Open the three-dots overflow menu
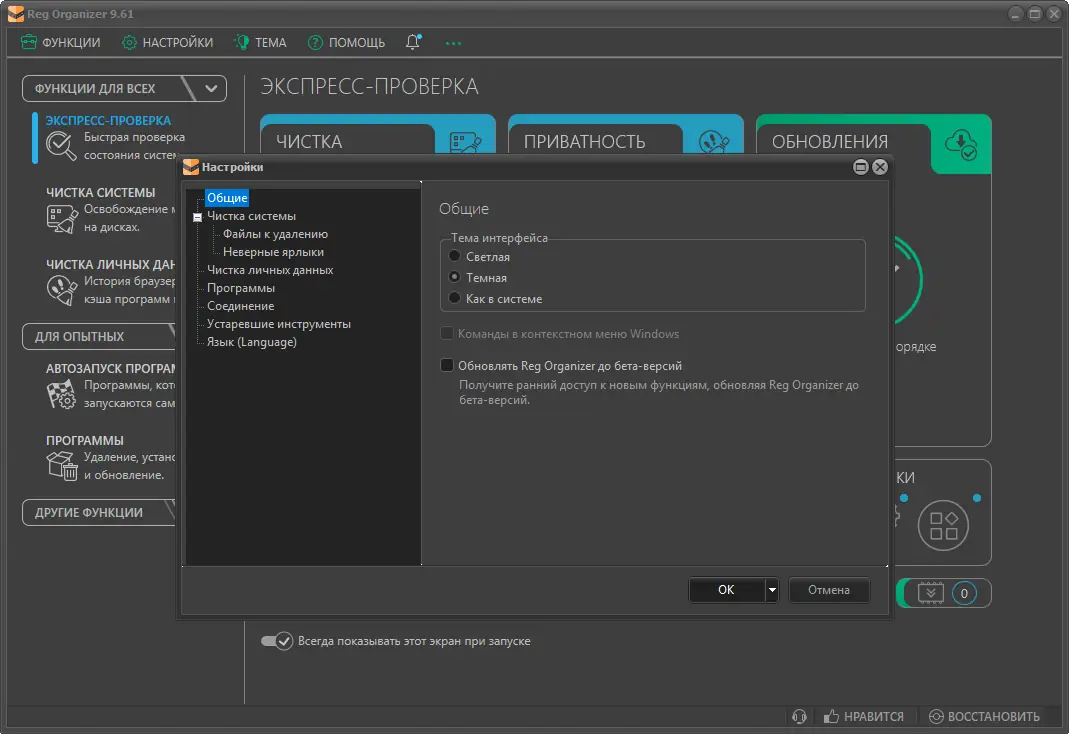This screenshot has height=734, width=1069. pyautogui.click(x=453, y=43)
